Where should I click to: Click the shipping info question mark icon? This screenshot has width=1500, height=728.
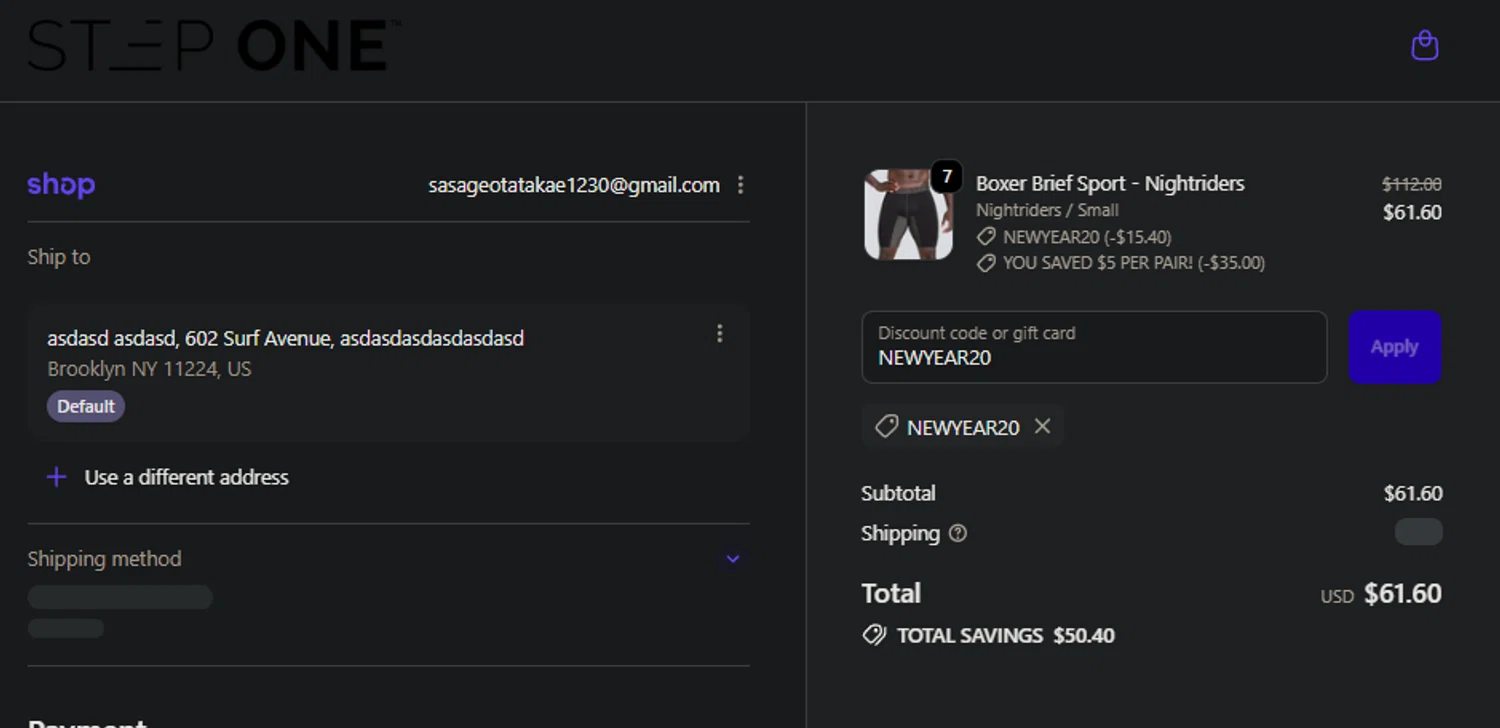click(x=957, y=534)
